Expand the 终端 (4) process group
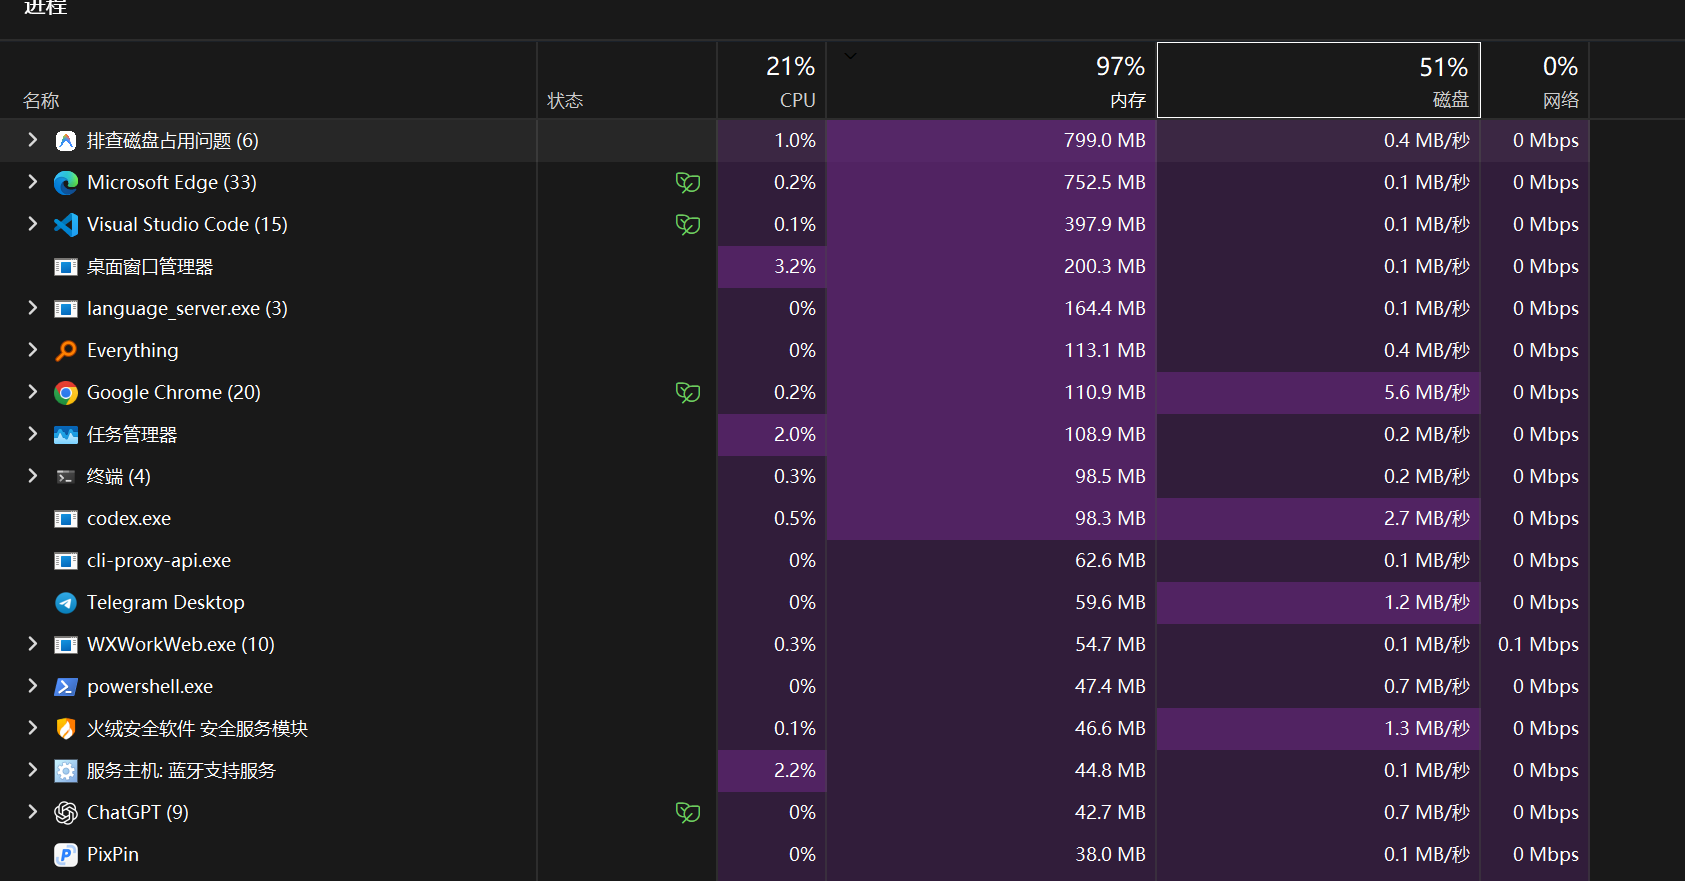Viewport: 1685px width, 881px height. (x=32, y=476)
